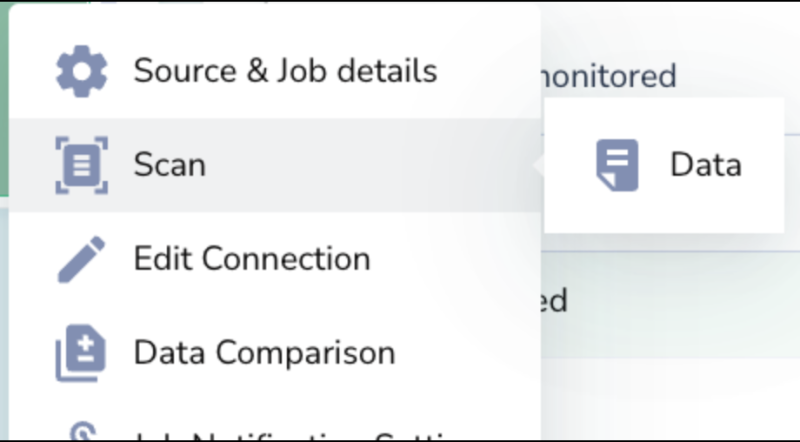Open Source & Job details
Image resolution: width=800 pixels, height=442 pixels.
coord(285,72)
